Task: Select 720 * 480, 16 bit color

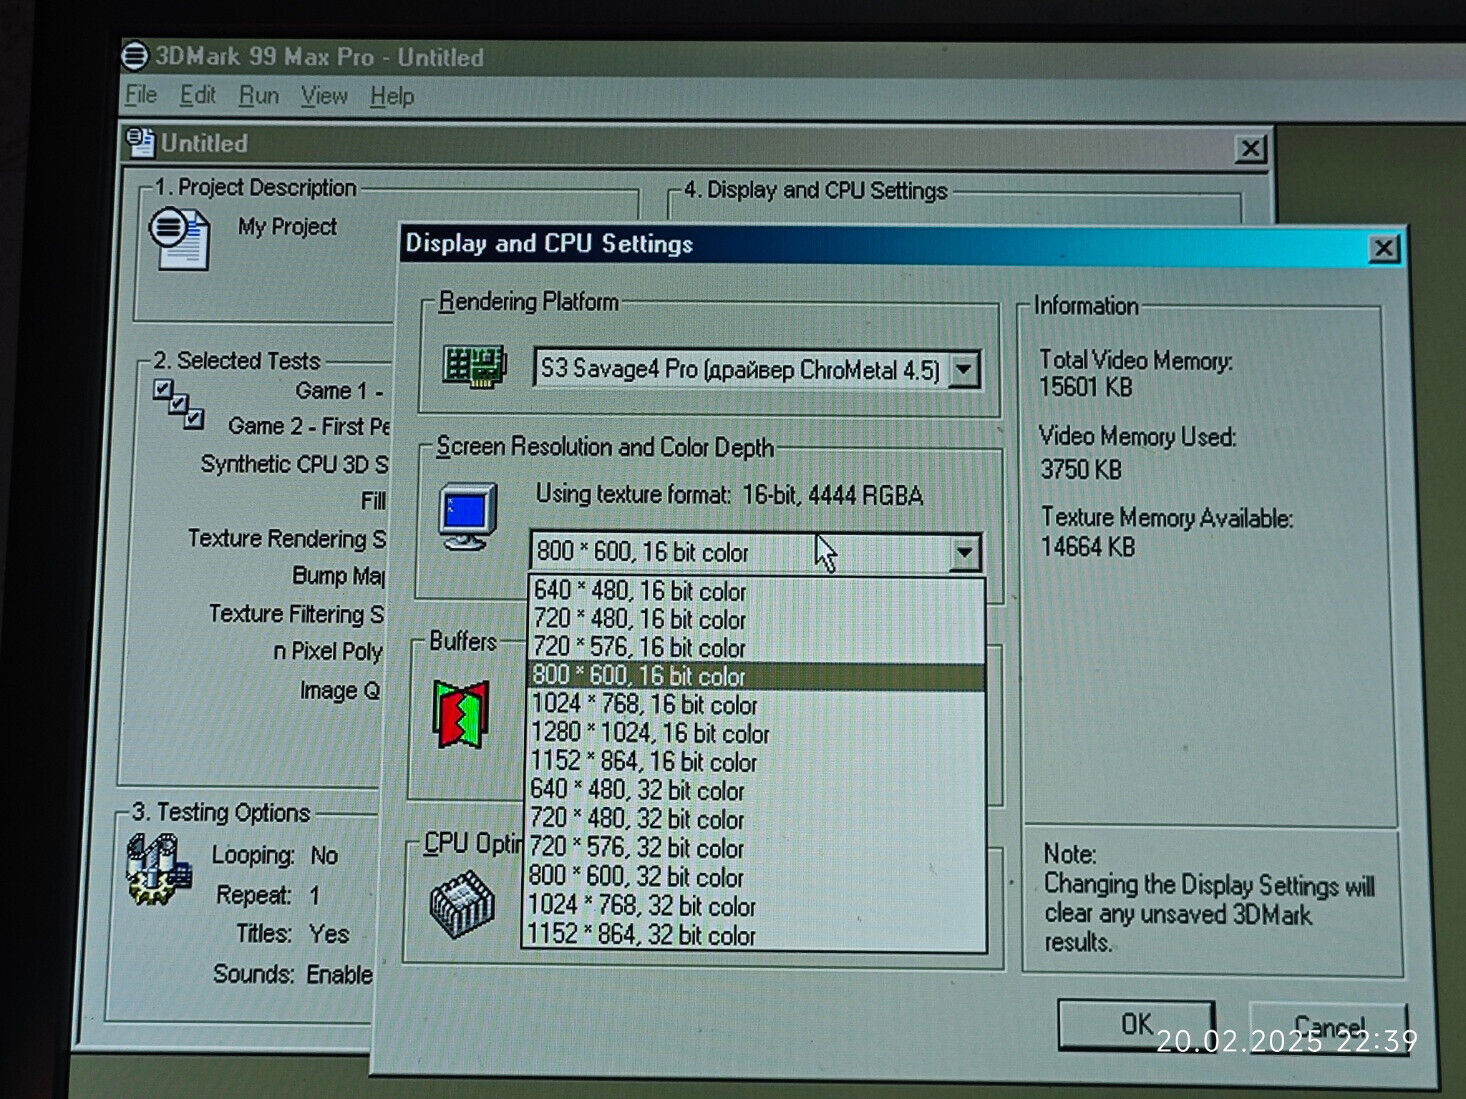Action: pos(756,619)
